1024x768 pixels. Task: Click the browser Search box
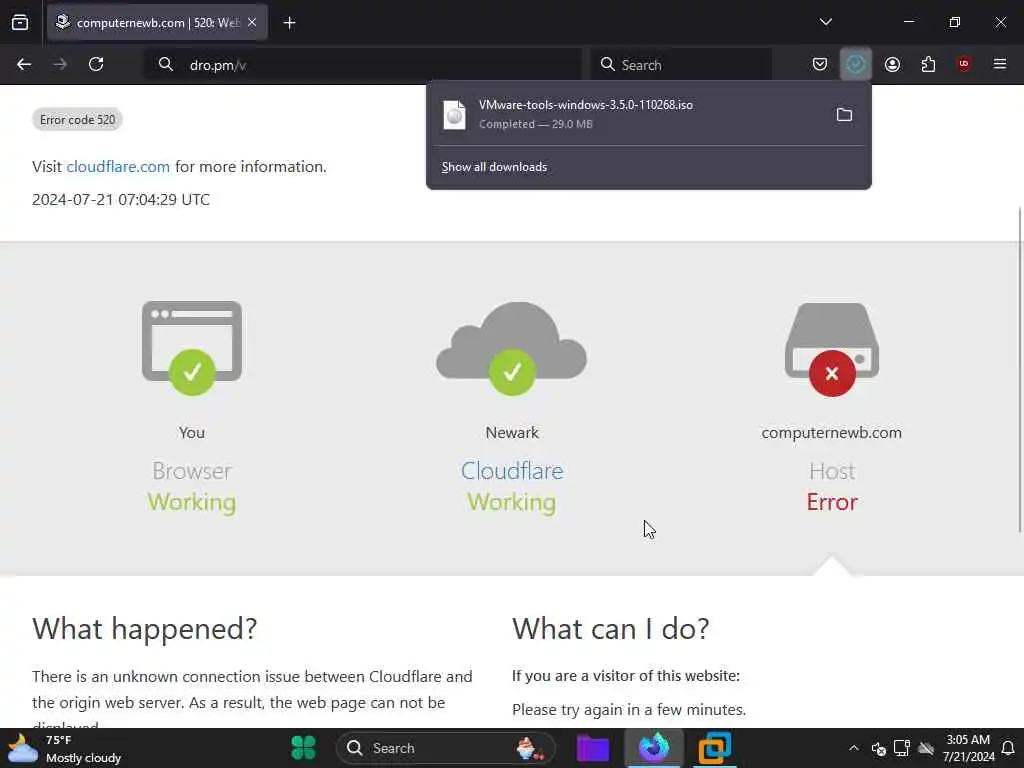(x=681, y=65)
